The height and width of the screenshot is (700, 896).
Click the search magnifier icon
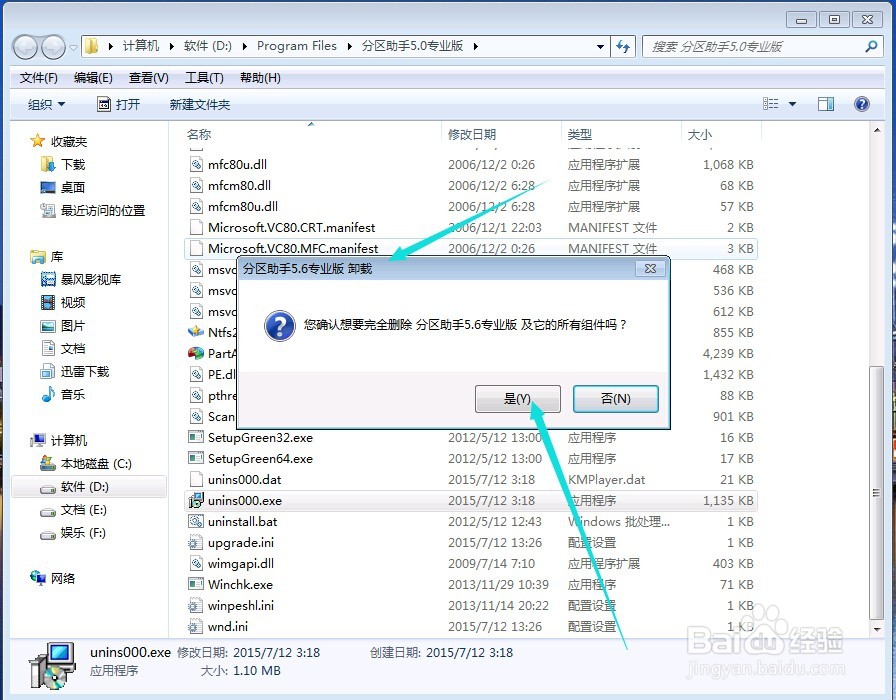click(x=871, y=46)
